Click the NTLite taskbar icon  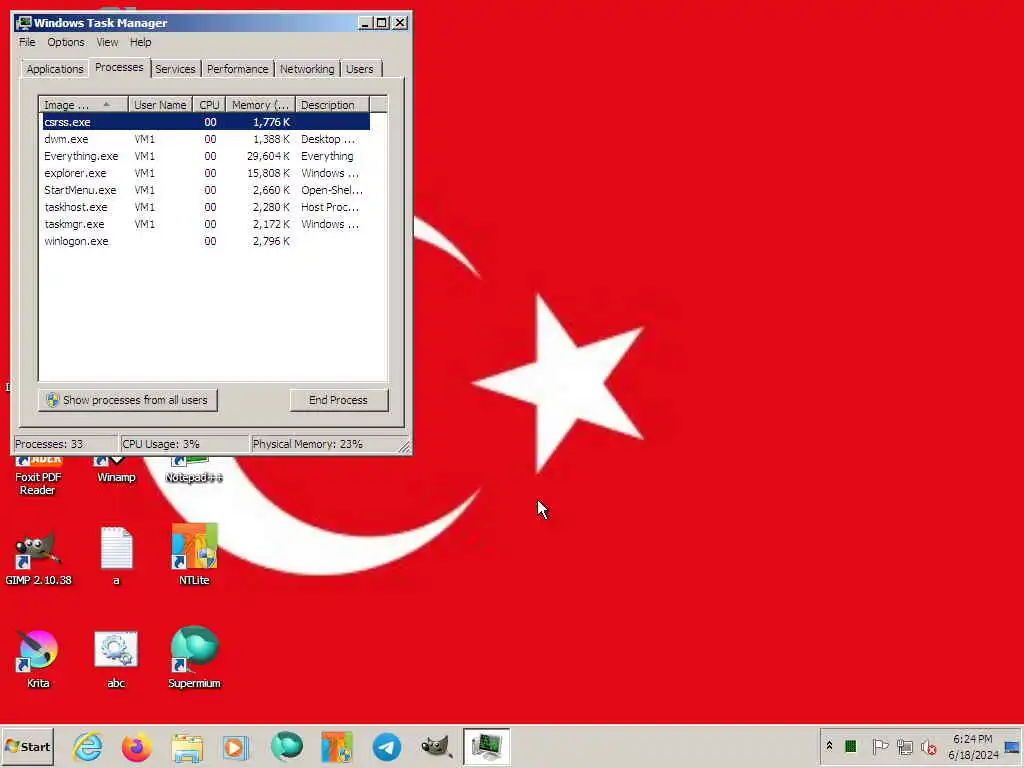(x=337, y=746)
